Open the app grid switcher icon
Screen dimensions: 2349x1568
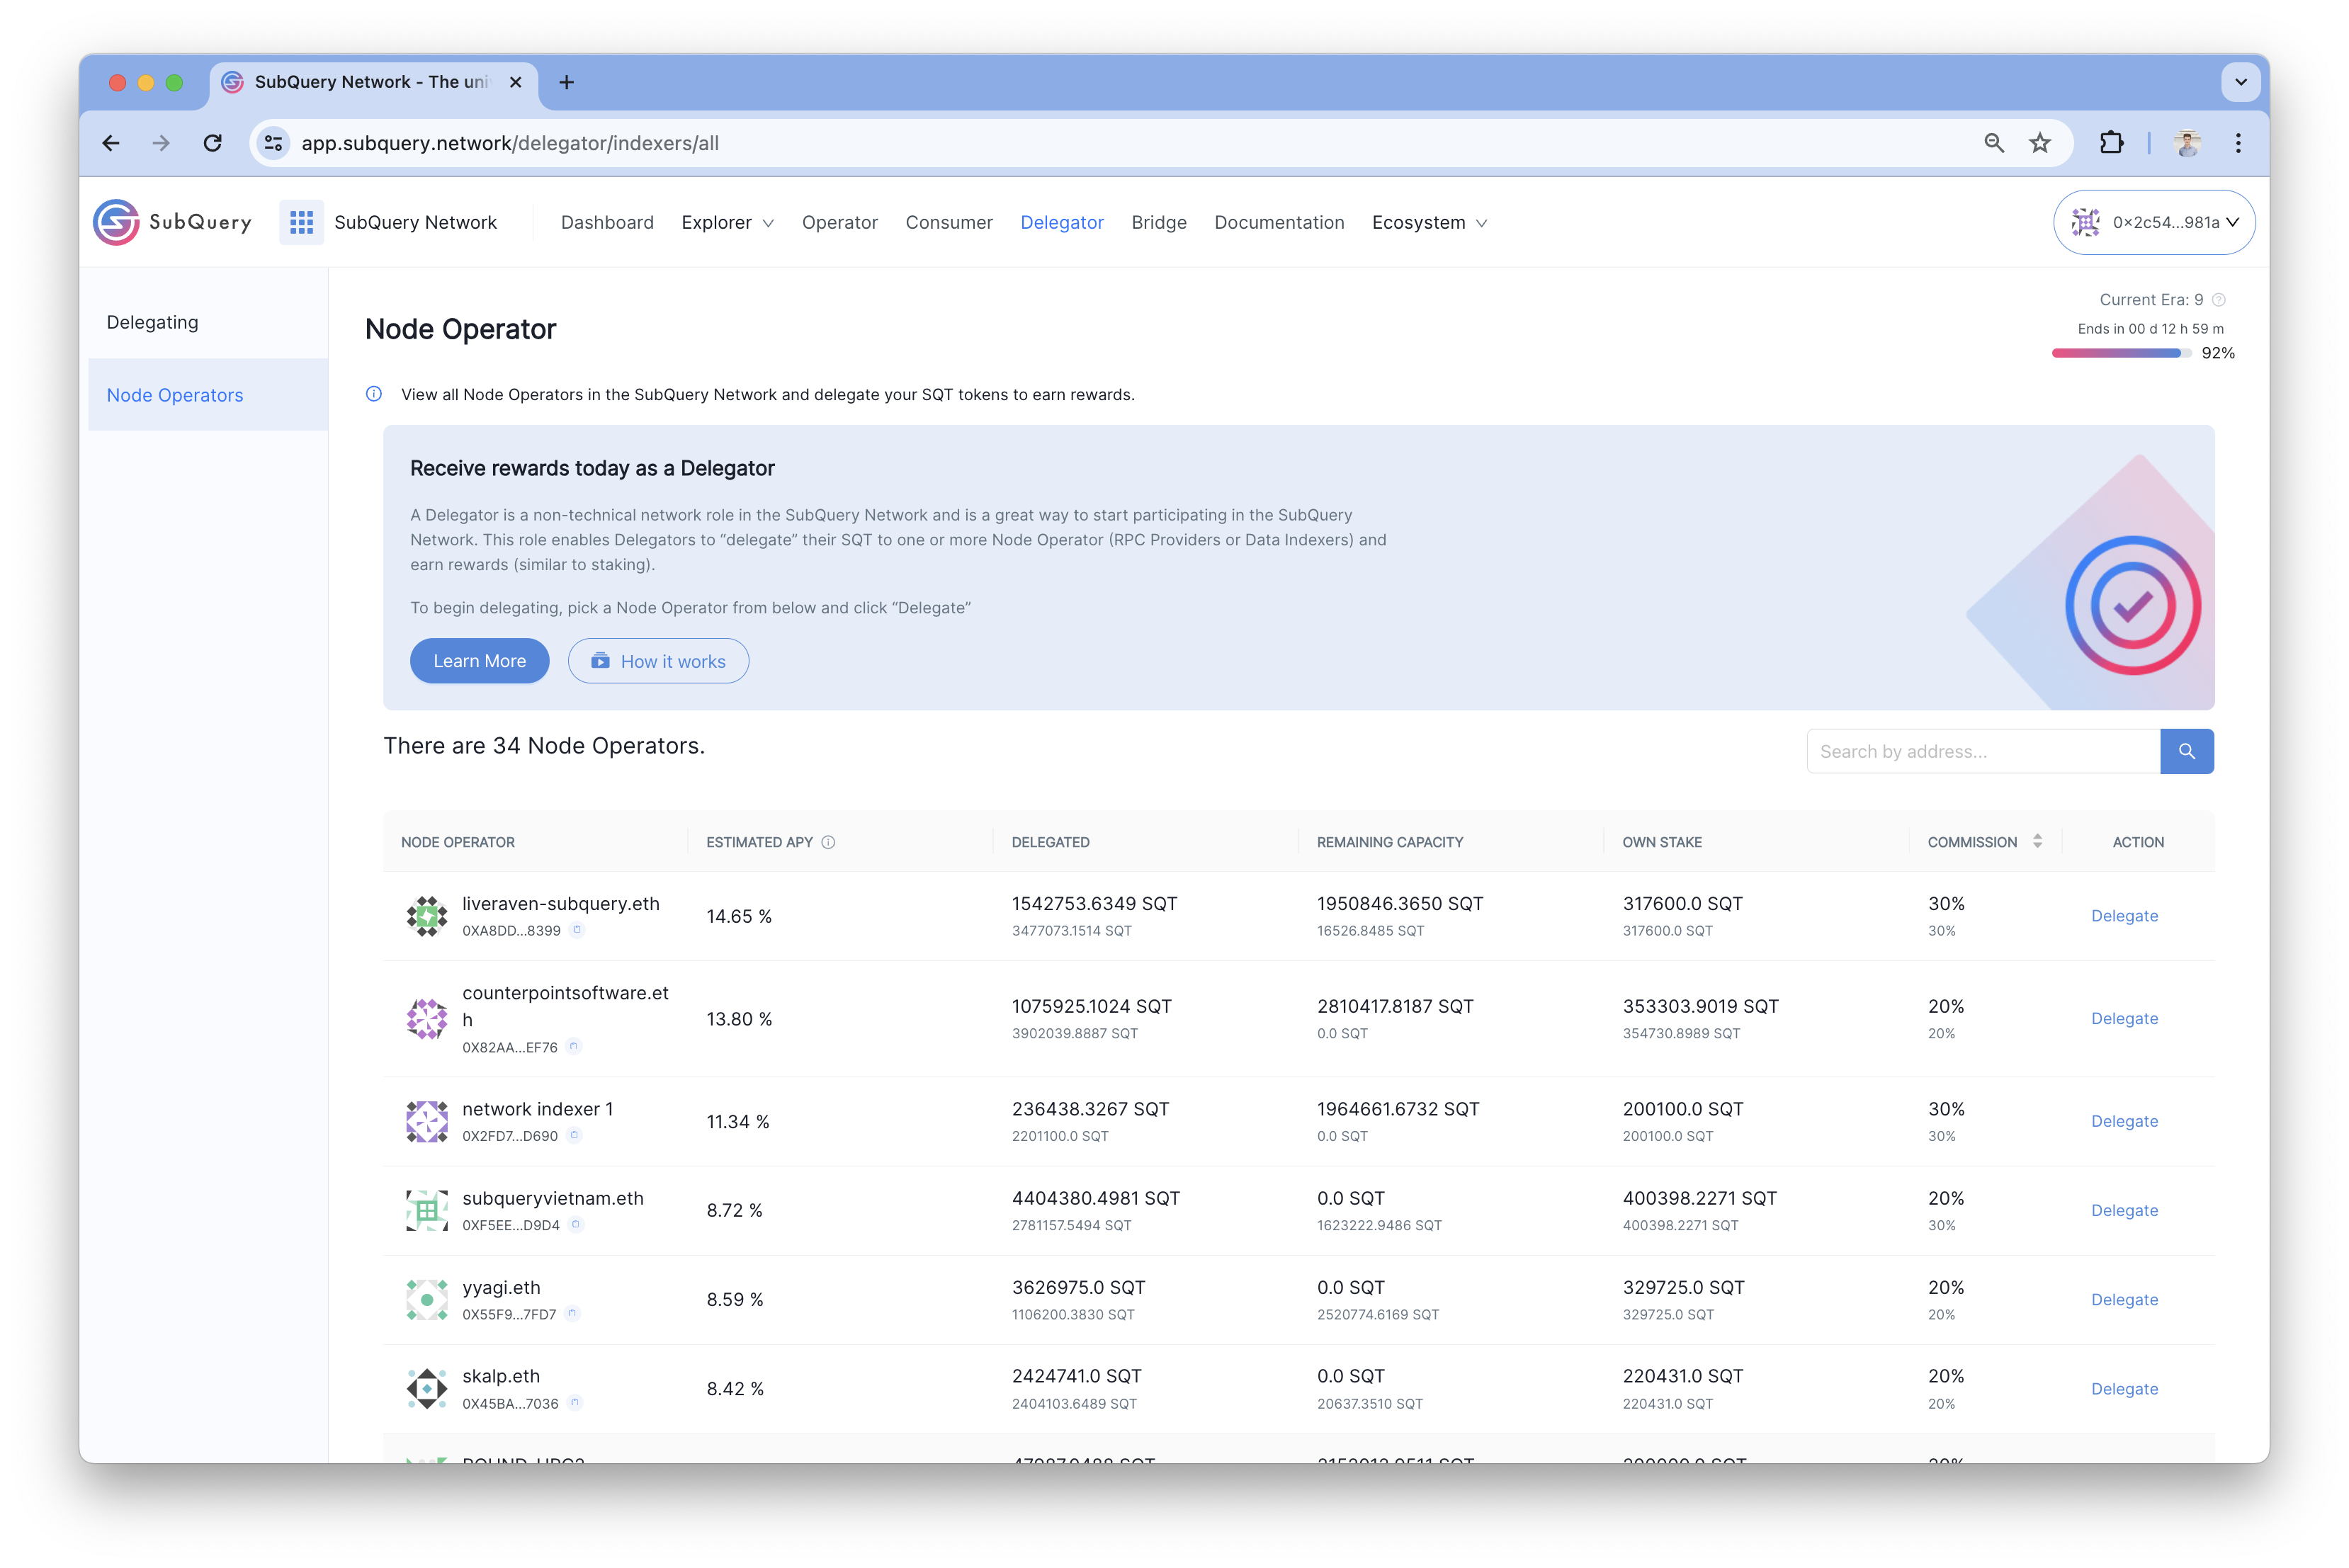pyautogui.click(x=301, y=222)
